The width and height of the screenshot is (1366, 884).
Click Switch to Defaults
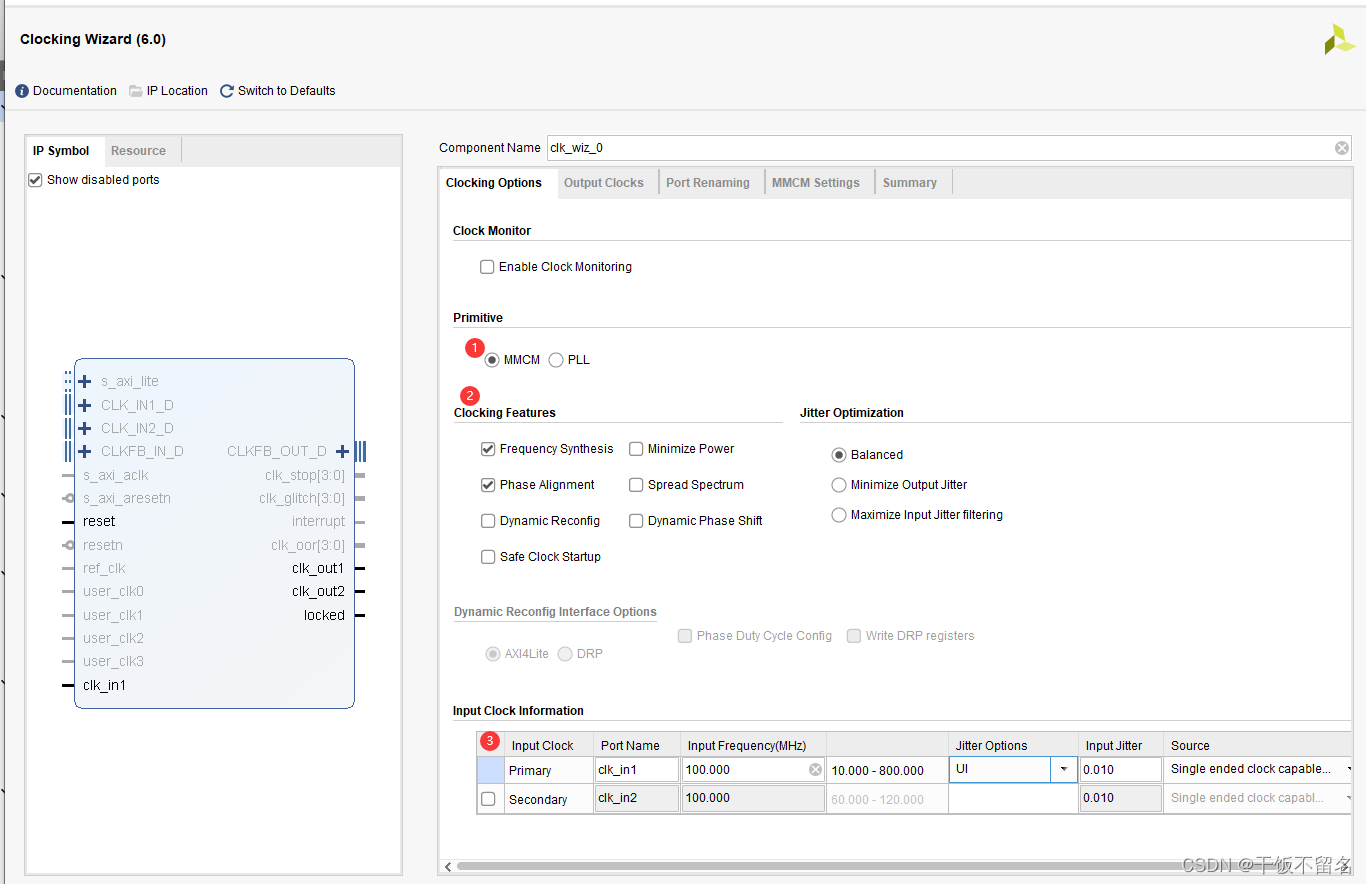[x=286, y=91]
